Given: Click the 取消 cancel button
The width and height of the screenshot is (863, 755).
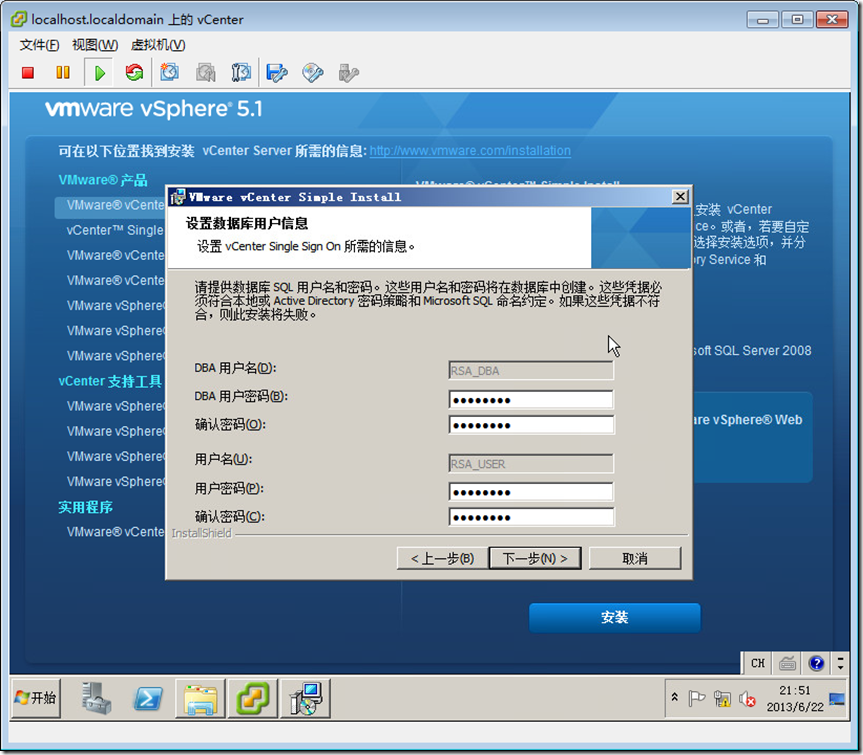Looking at the screenshot, I should coord(635,559).
